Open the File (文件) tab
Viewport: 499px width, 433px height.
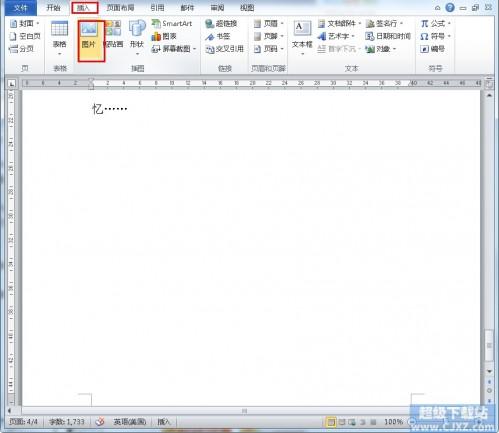[21, 8]
